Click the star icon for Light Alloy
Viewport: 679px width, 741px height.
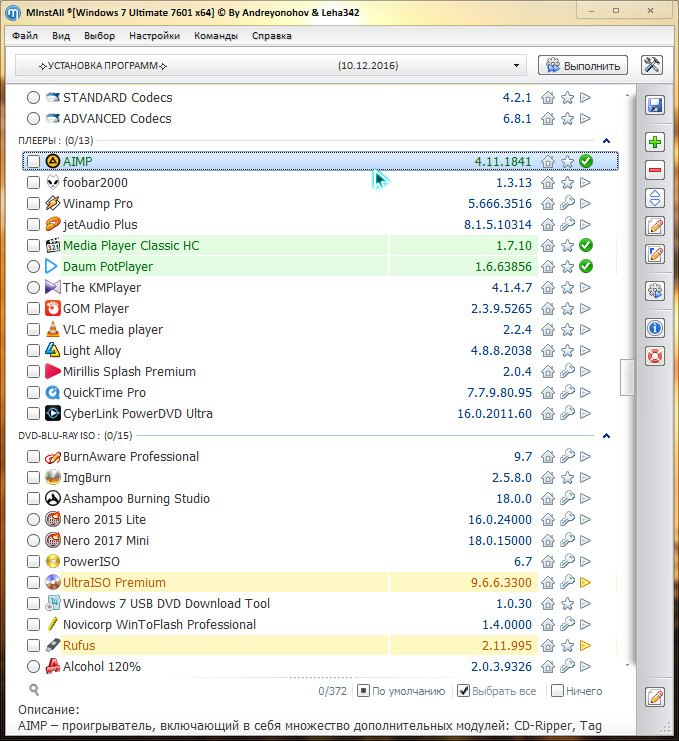[x=567, y=350]
